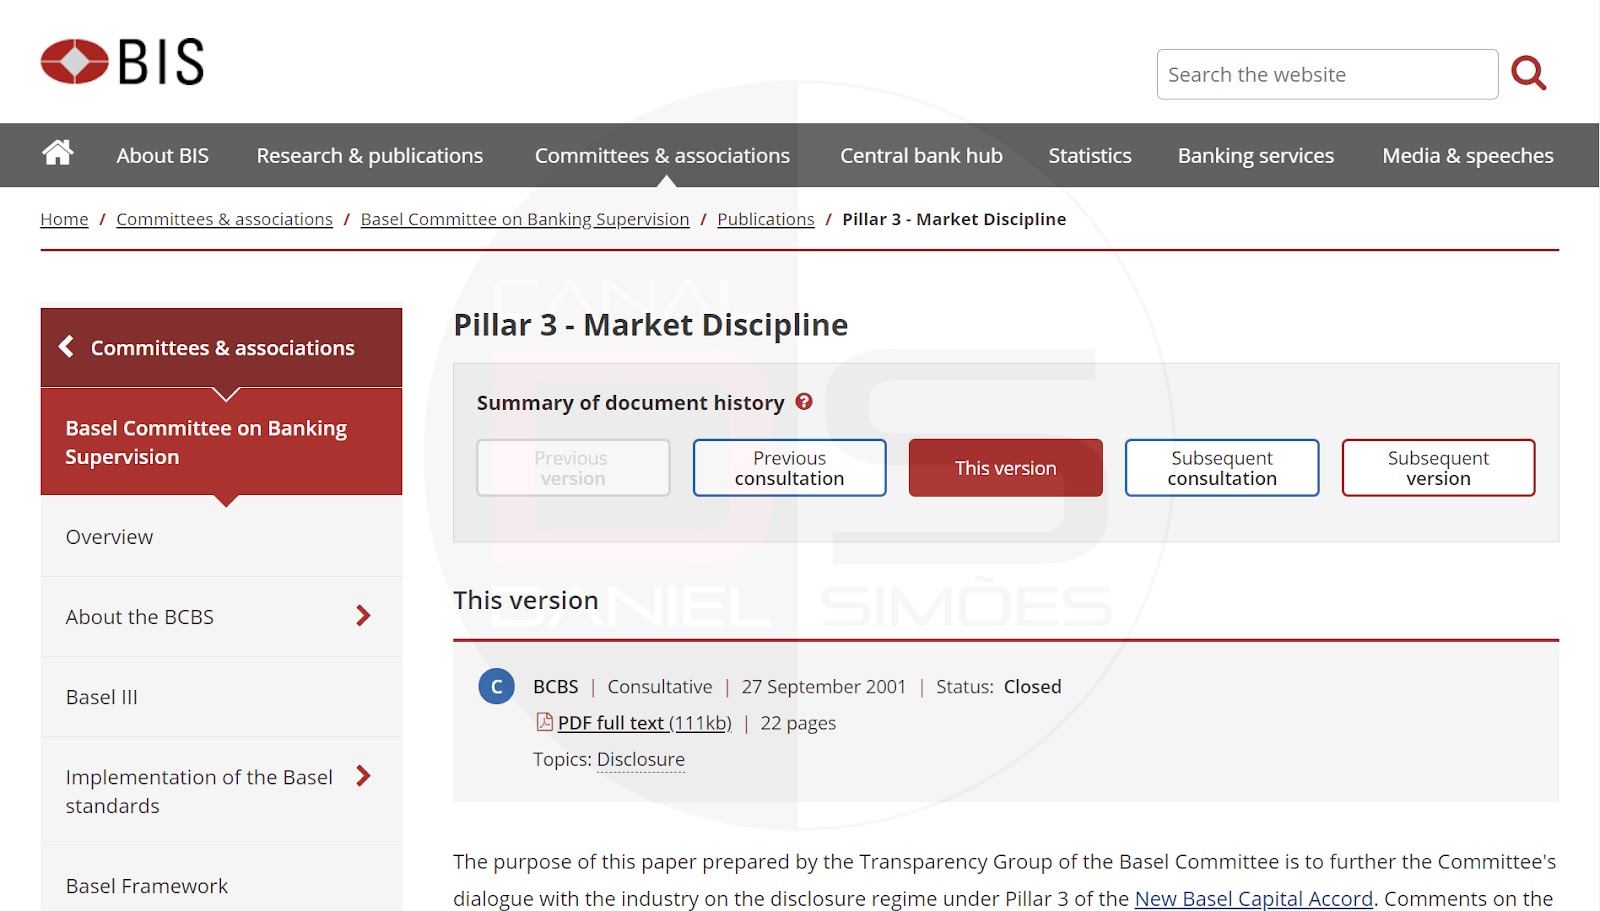
Task: Open Implementation of the Basel standards item
Action: tap(221, 791)
